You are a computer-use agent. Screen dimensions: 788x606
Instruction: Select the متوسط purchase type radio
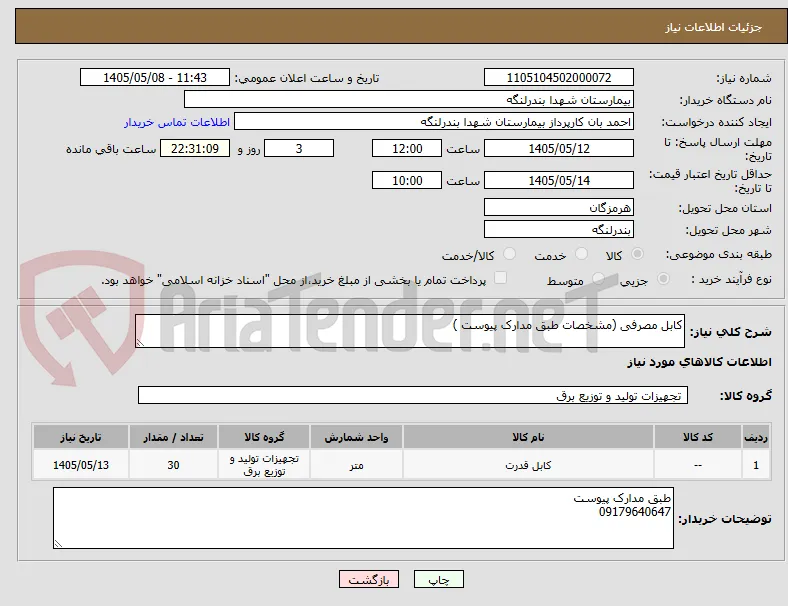pyautogui.click(x=598, y=279)
